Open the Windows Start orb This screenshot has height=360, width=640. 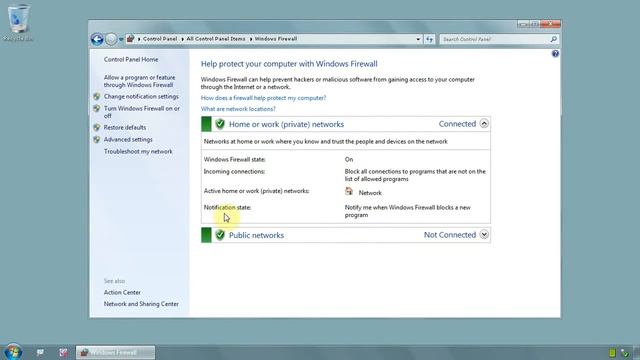[x=13, y=352]
